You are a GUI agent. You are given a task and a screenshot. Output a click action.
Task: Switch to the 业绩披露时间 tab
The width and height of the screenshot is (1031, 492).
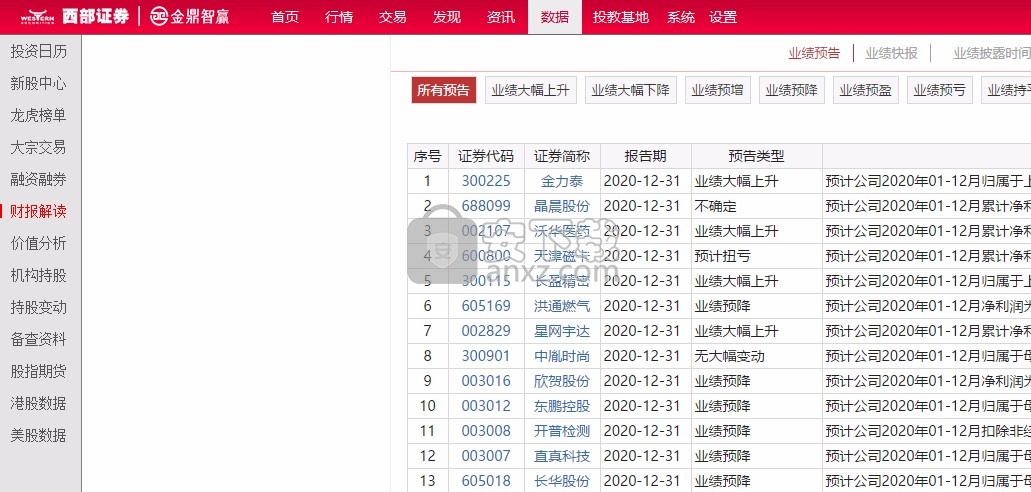pyautogui.click(x=992, y=53)
